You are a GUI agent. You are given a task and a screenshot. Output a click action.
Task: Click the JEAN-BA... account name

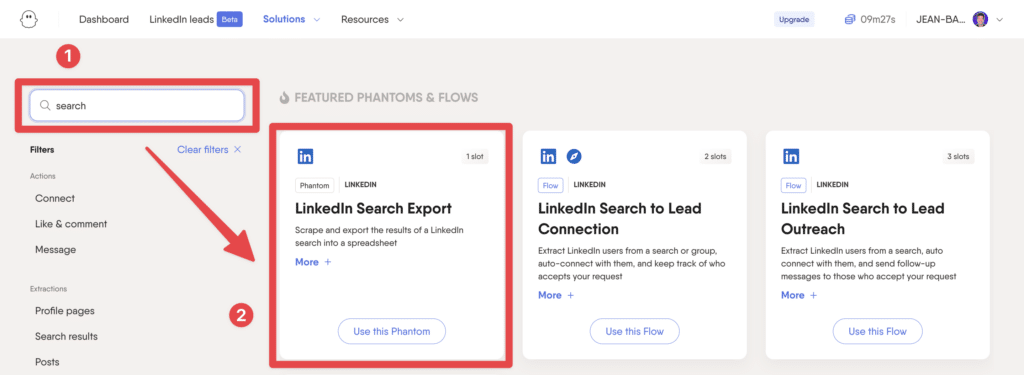click(941, 20)
